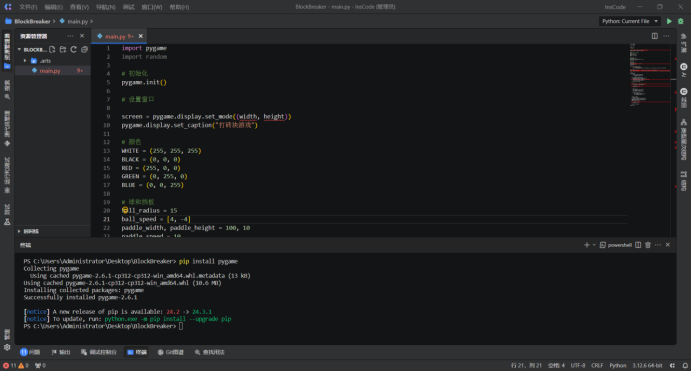Viewport: 692px width, 371px height.
Task: Switch to the Git bottom panel tab
Action: point(171,352)
